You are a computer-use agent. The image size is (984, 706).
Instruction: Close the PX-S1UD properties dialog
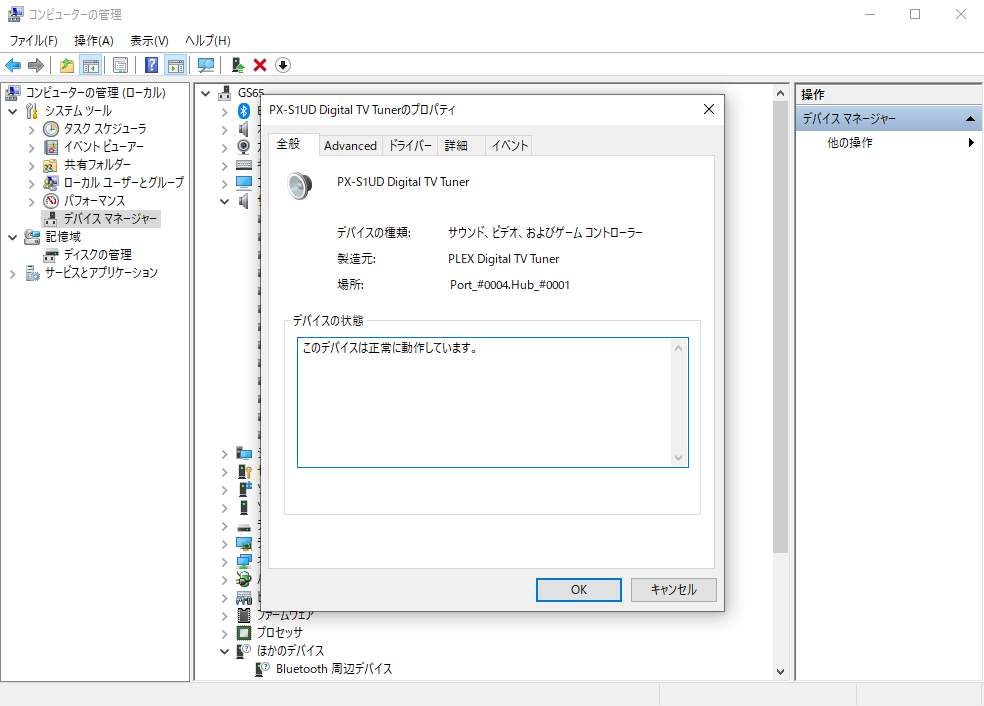point(709,109)
